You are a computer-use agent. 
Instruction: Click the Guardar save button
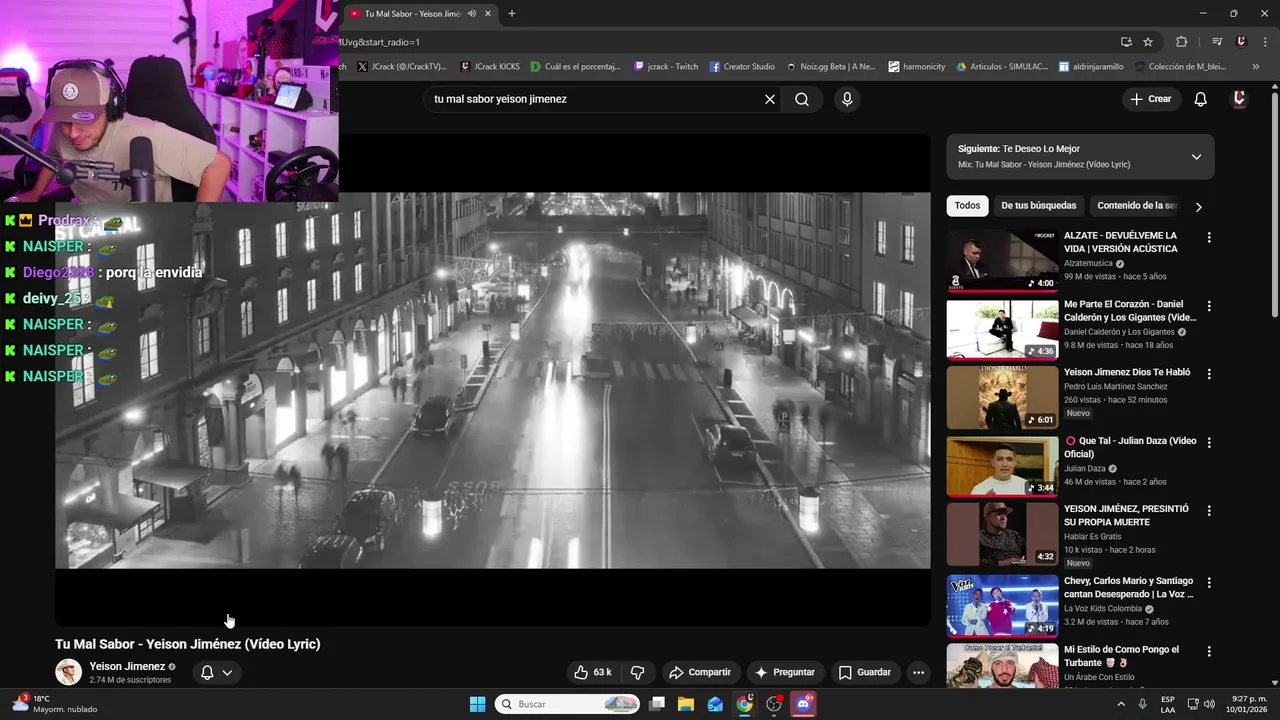pyautogui.click(x=864, y=672)
